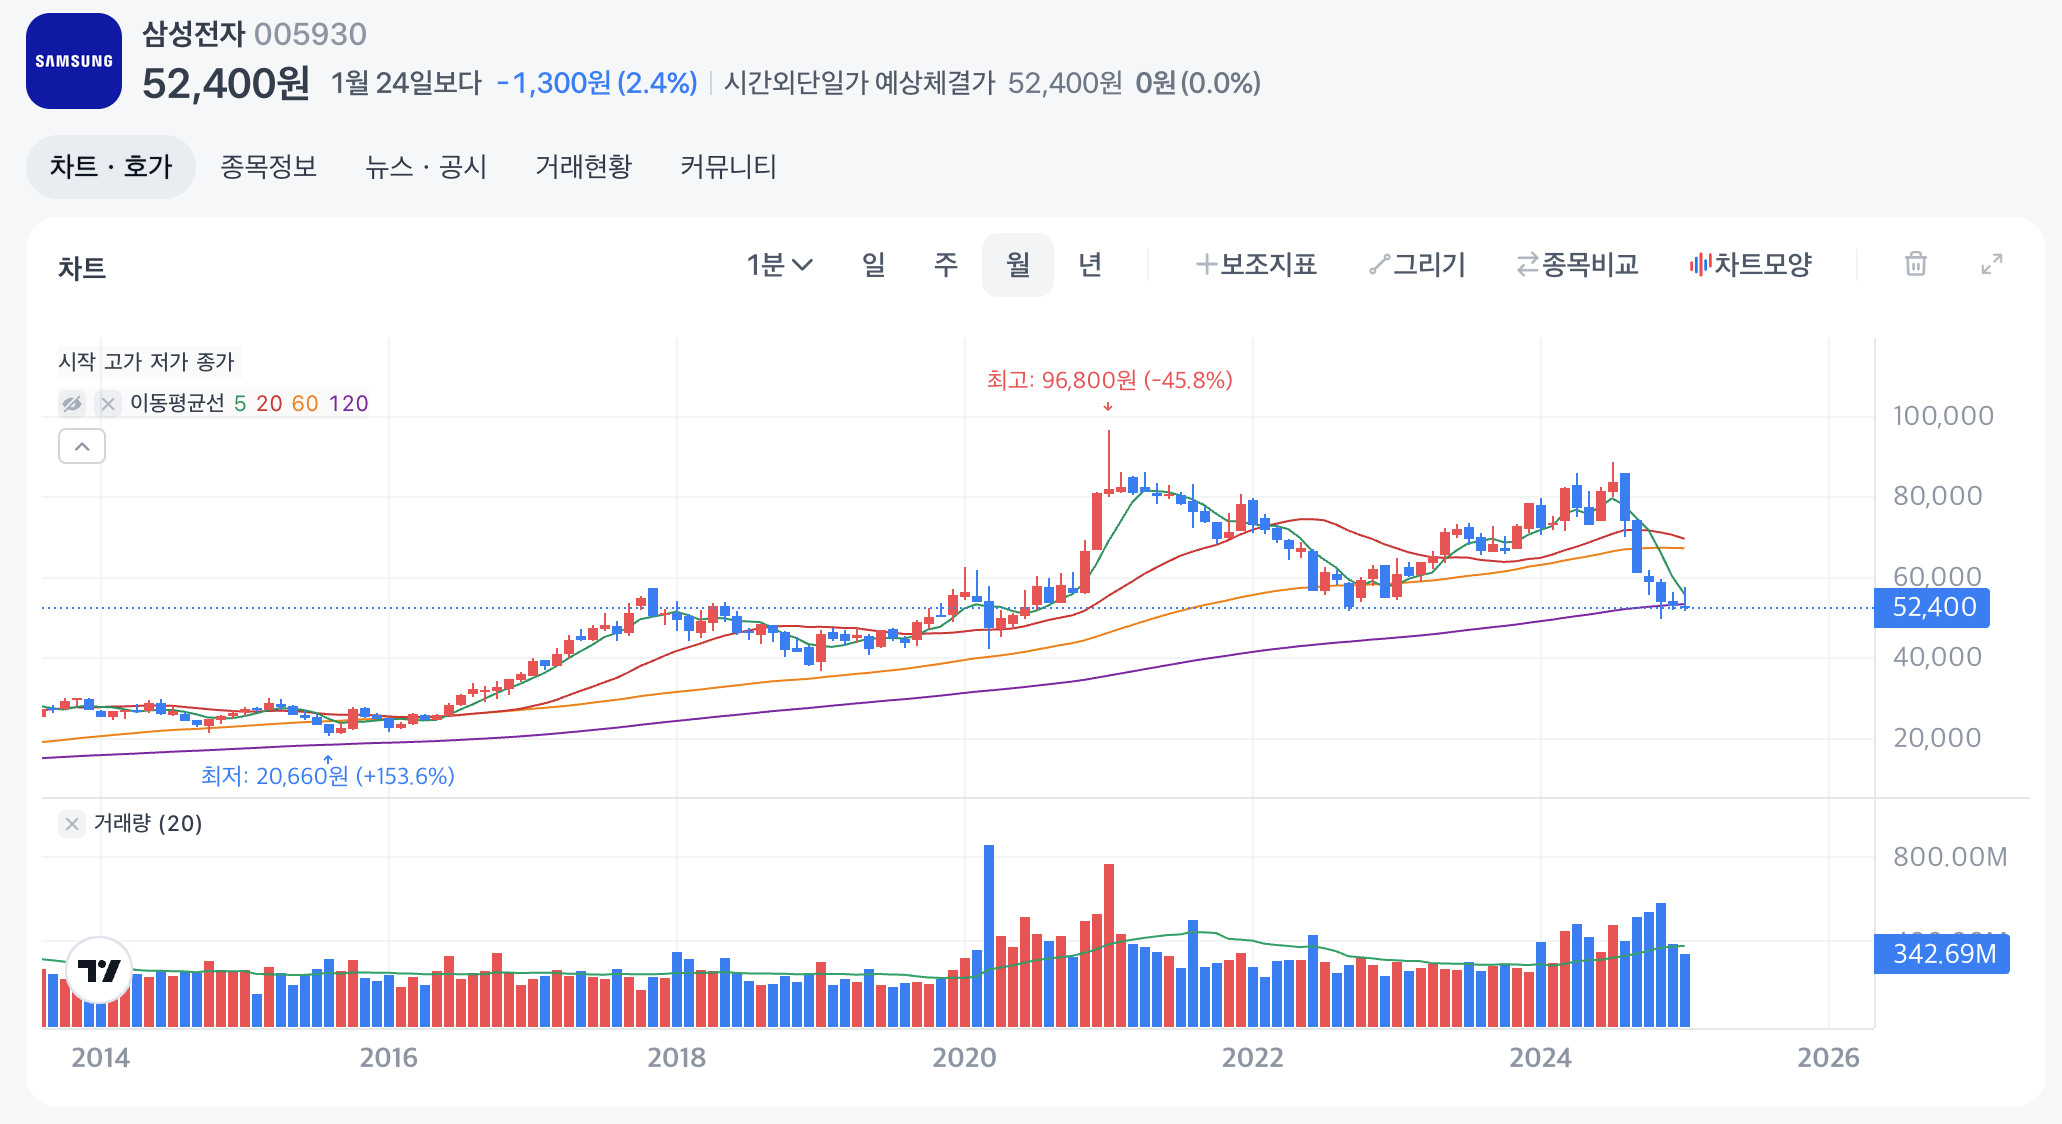
Task: Click the 최고: 96,800원 high marker
Action: coord(1109,380)
